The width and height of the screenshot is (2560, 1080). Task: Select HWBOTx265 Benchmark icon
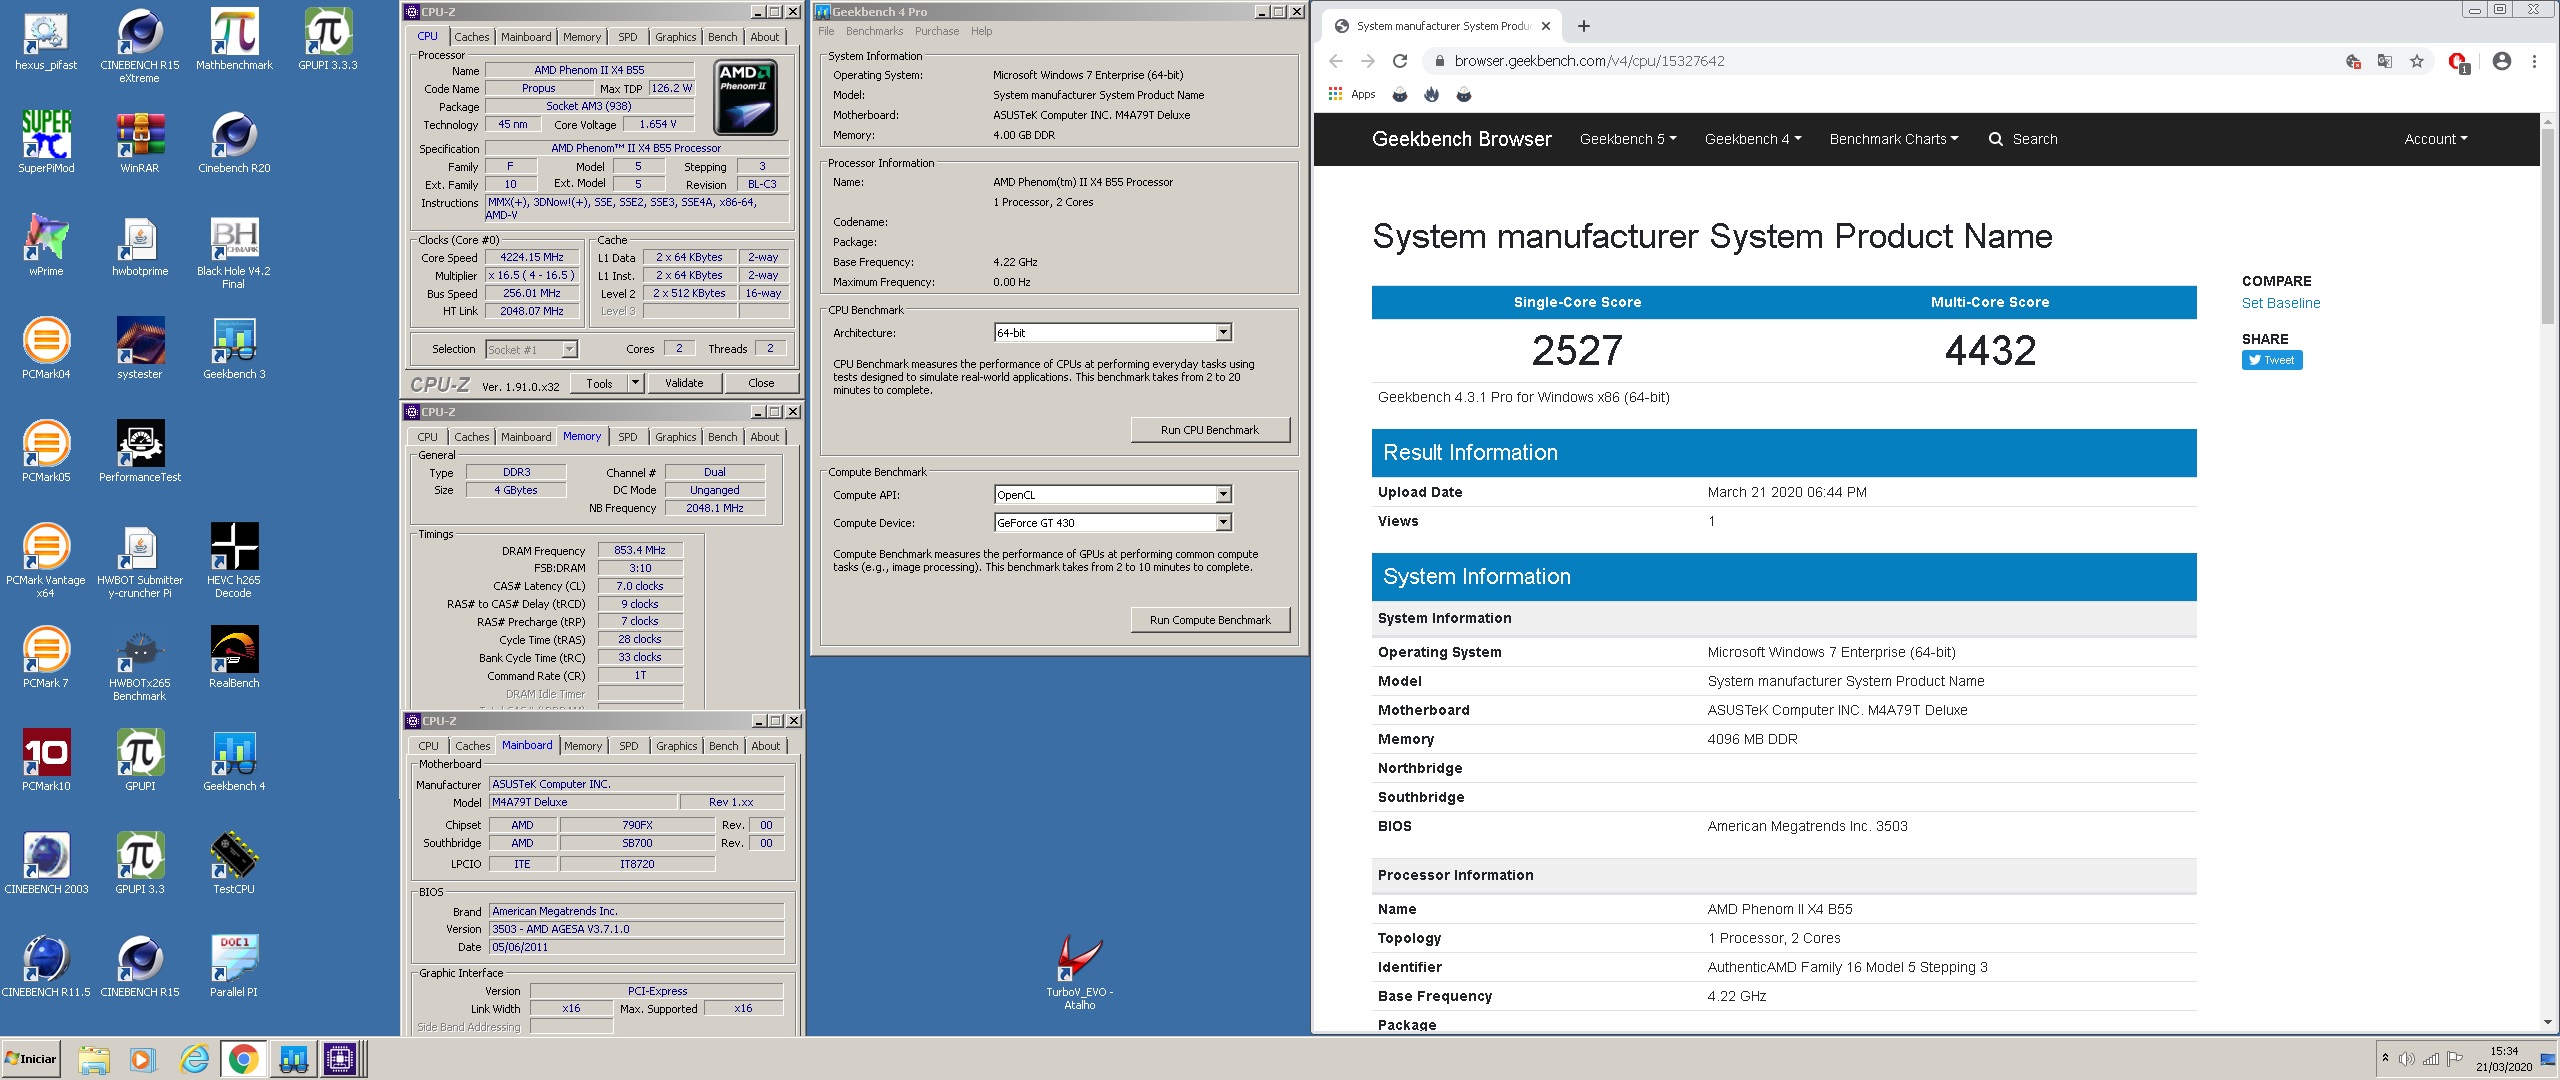click(140, 664)
